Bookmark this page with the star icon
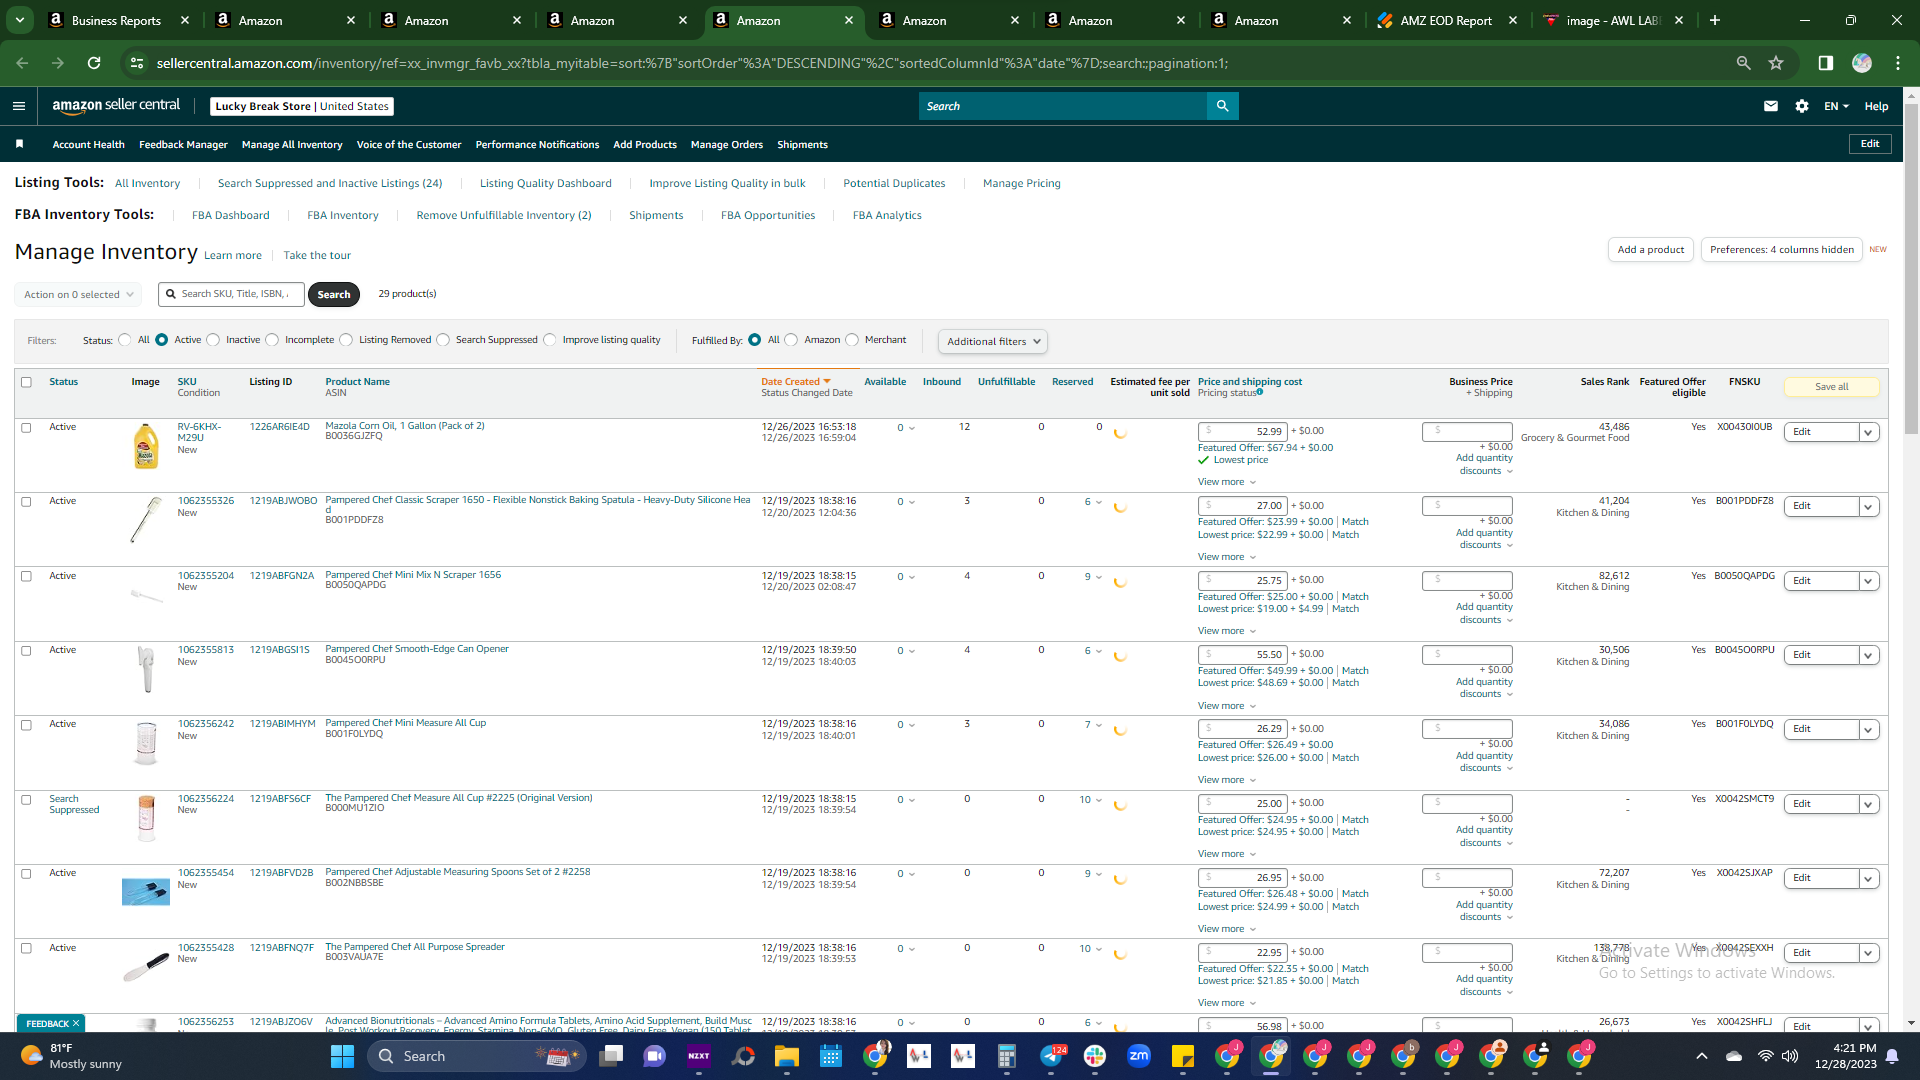 [1776, 63]
